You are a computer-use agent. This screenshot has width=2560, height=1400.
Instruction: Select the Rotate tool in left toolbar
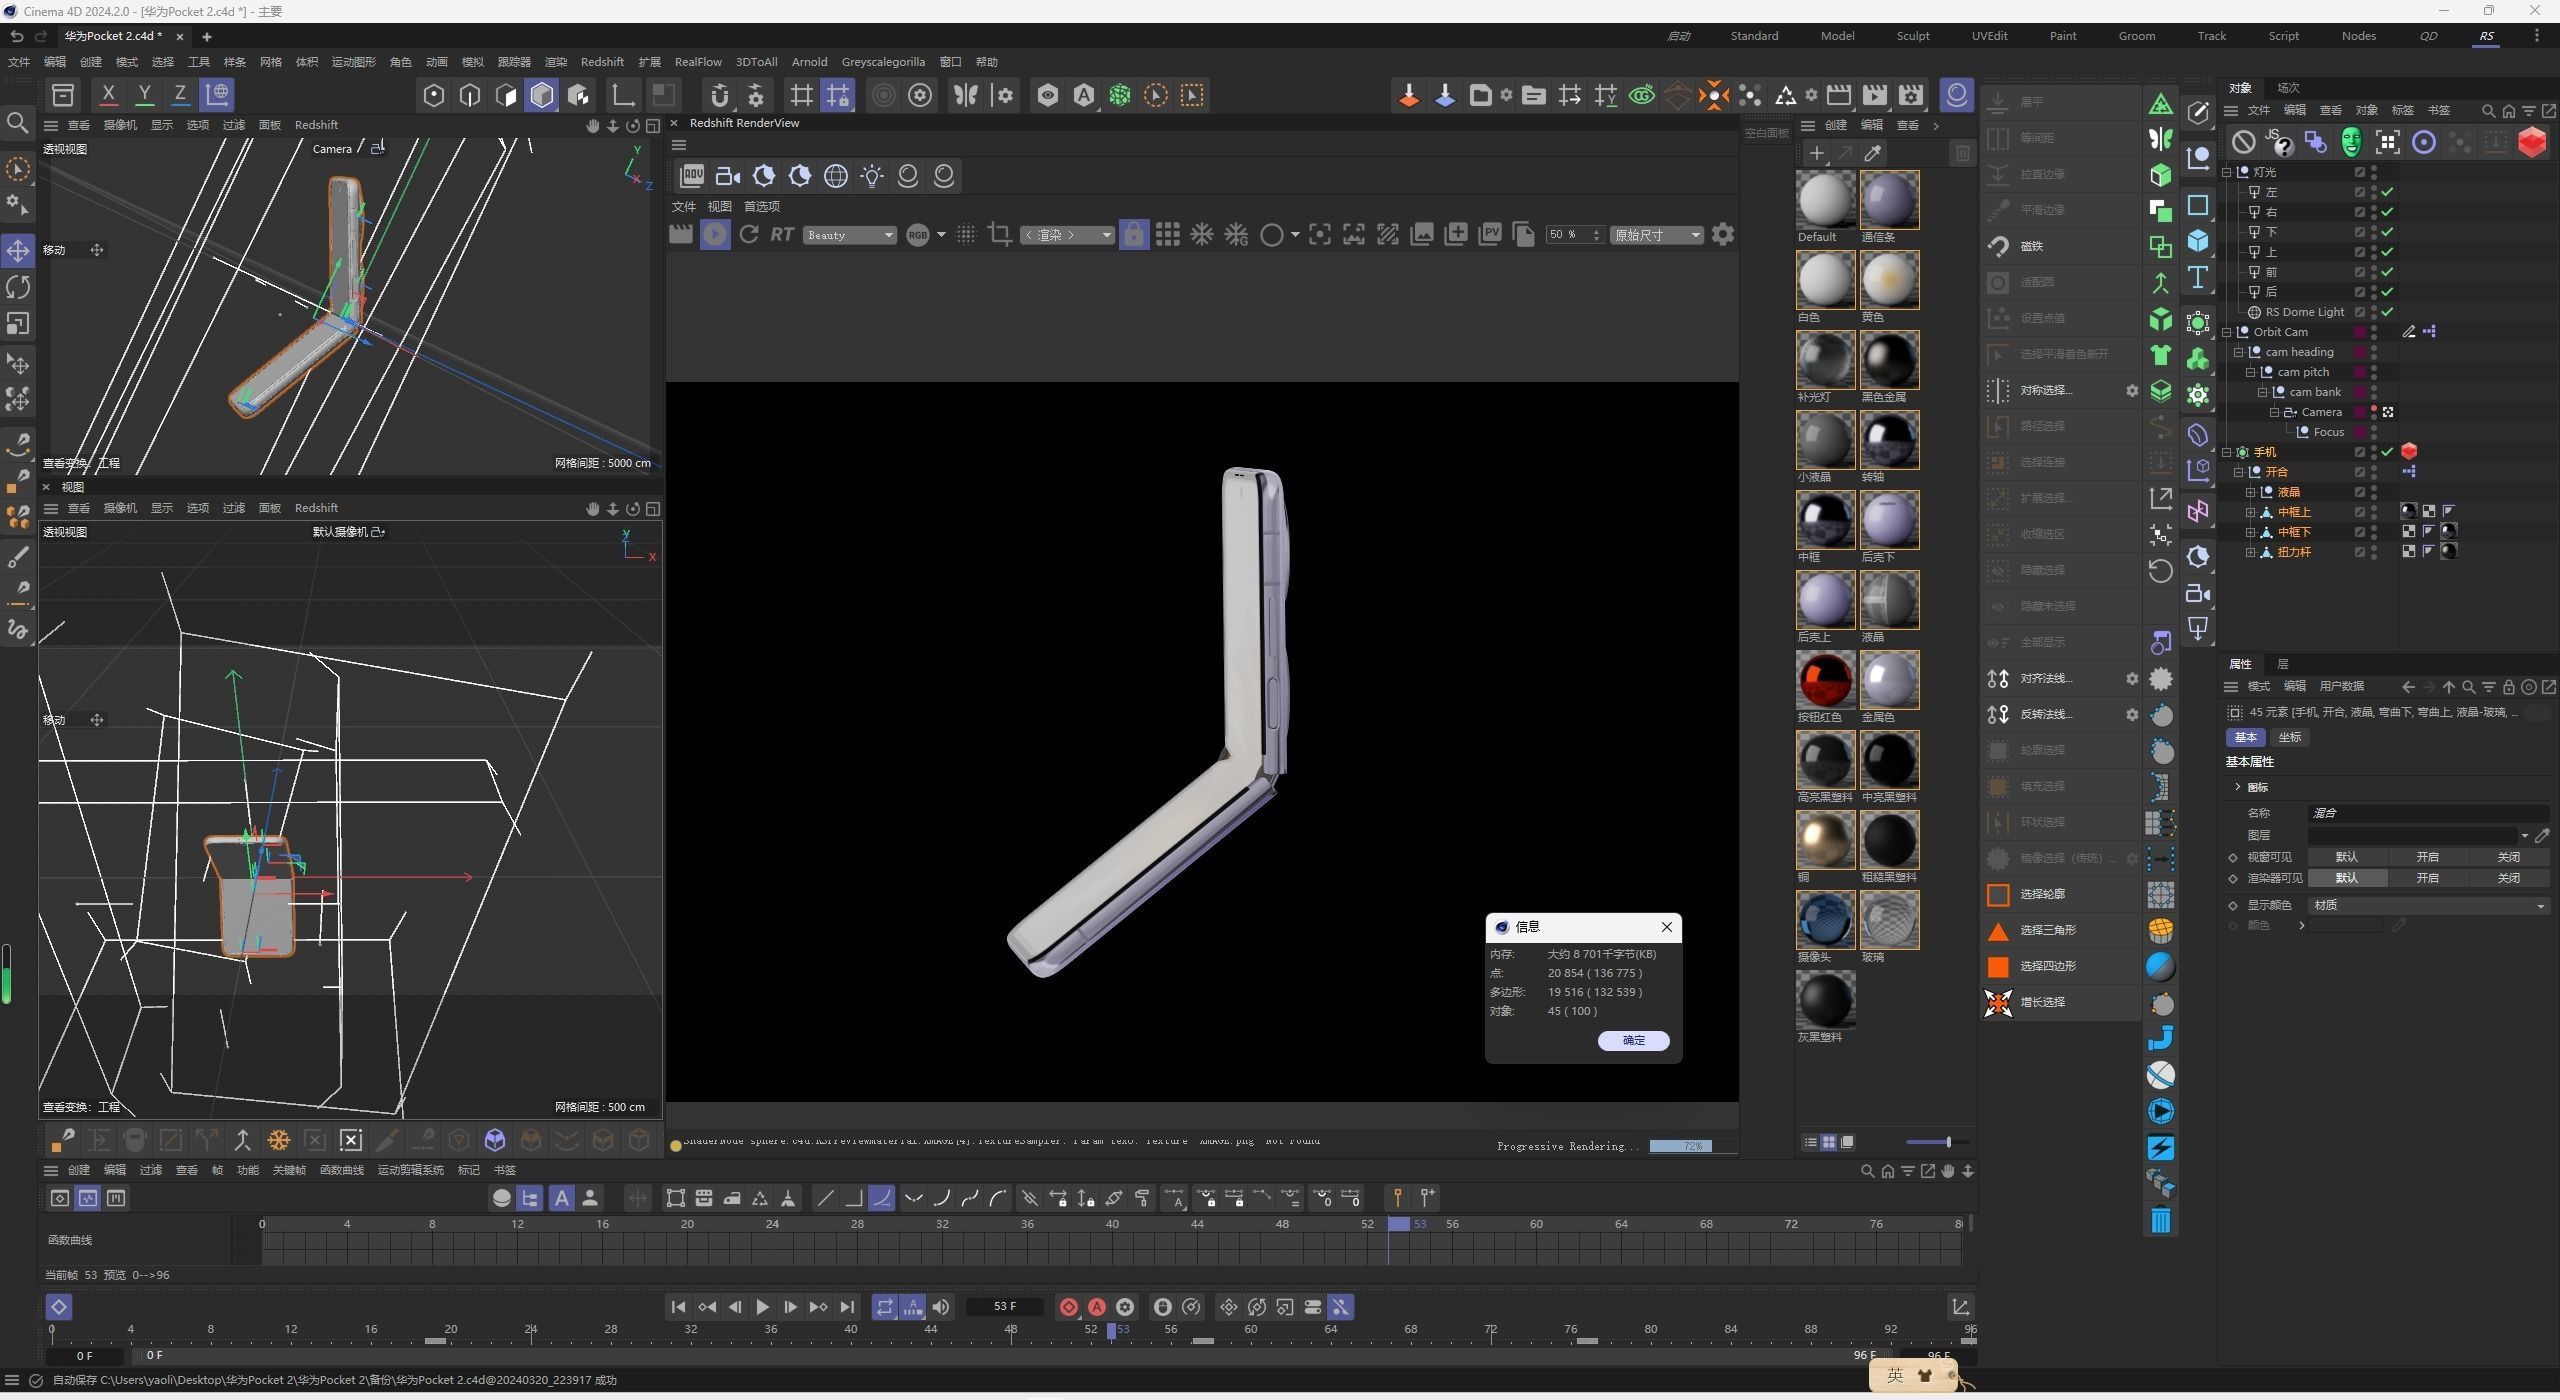pyautogui.click(x=18, y=287)
